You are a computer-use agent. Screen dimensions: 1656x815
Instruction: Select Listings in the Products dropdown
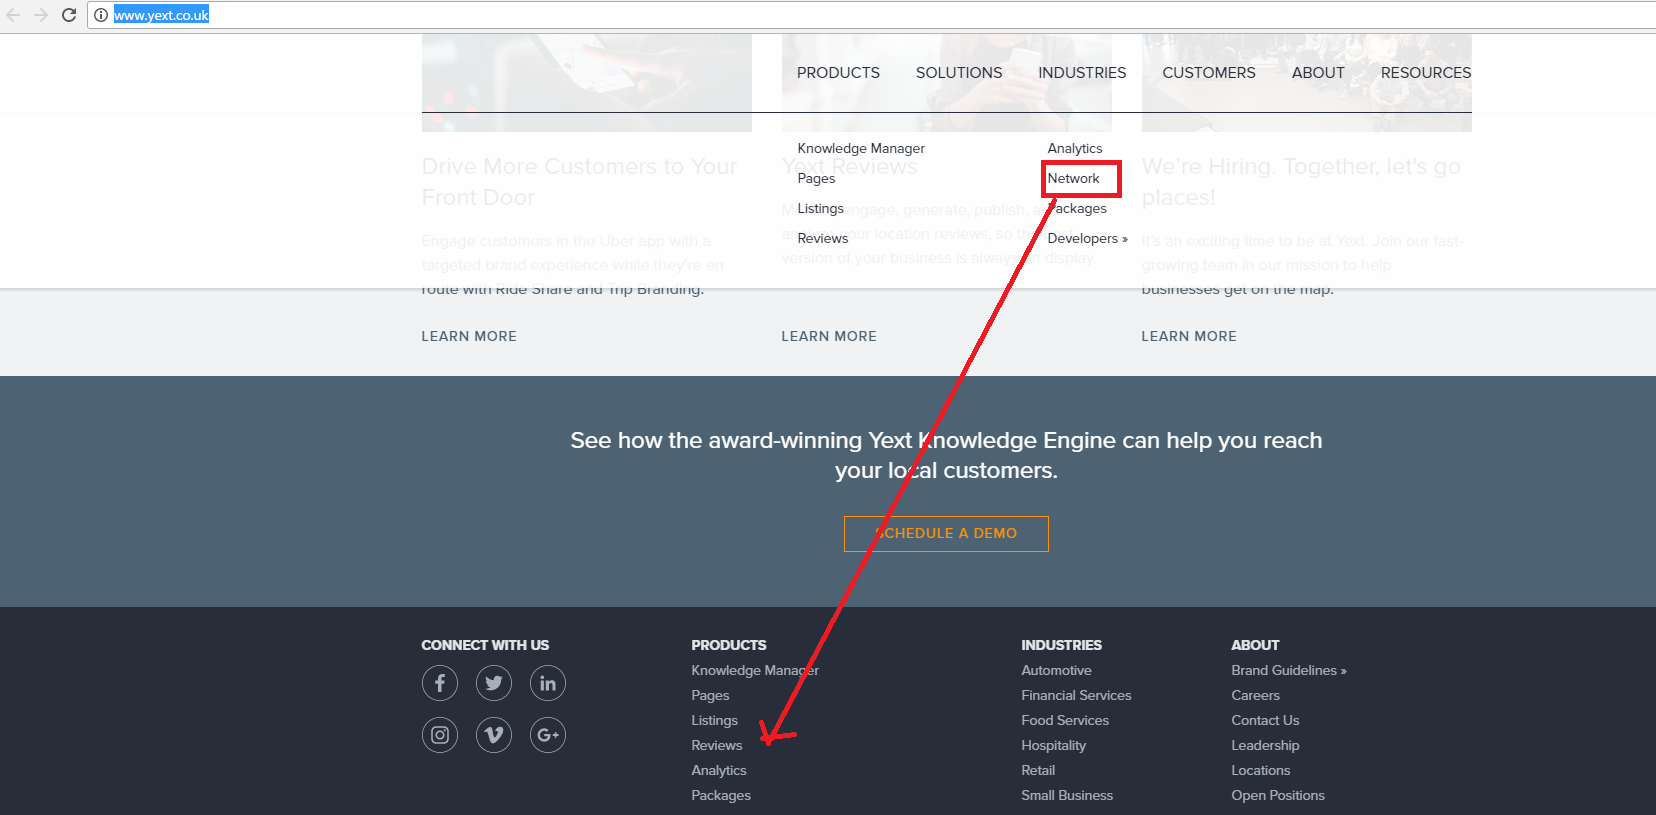click(x=821, y=208)
